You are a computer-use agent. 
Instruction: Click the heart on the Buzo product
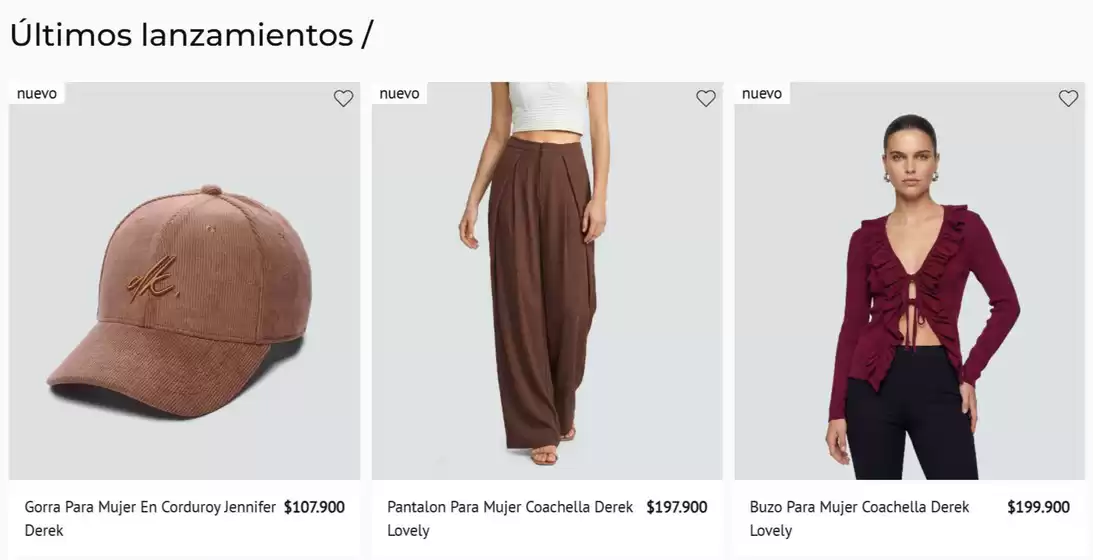click(x=1068, y=98)
